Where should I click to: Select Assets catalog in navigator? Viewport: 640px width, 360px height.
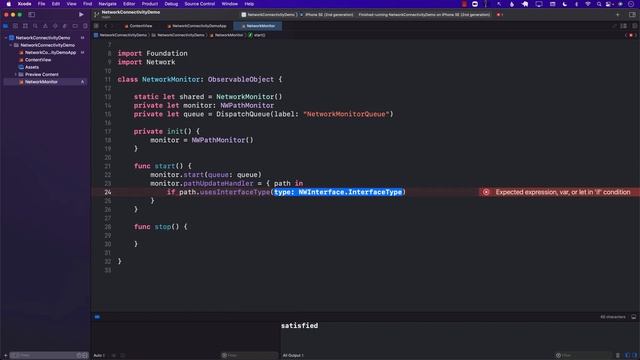pyautogui.click(x=32, y=67)
